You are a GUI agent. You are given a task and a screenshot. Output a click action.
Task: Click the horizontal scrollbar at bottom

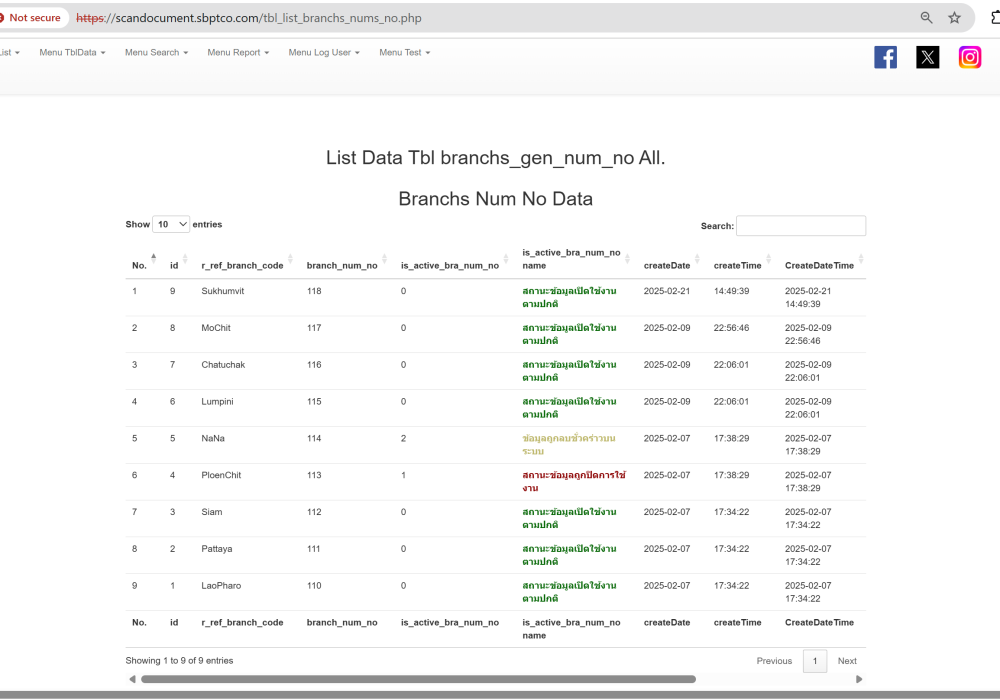418,679
